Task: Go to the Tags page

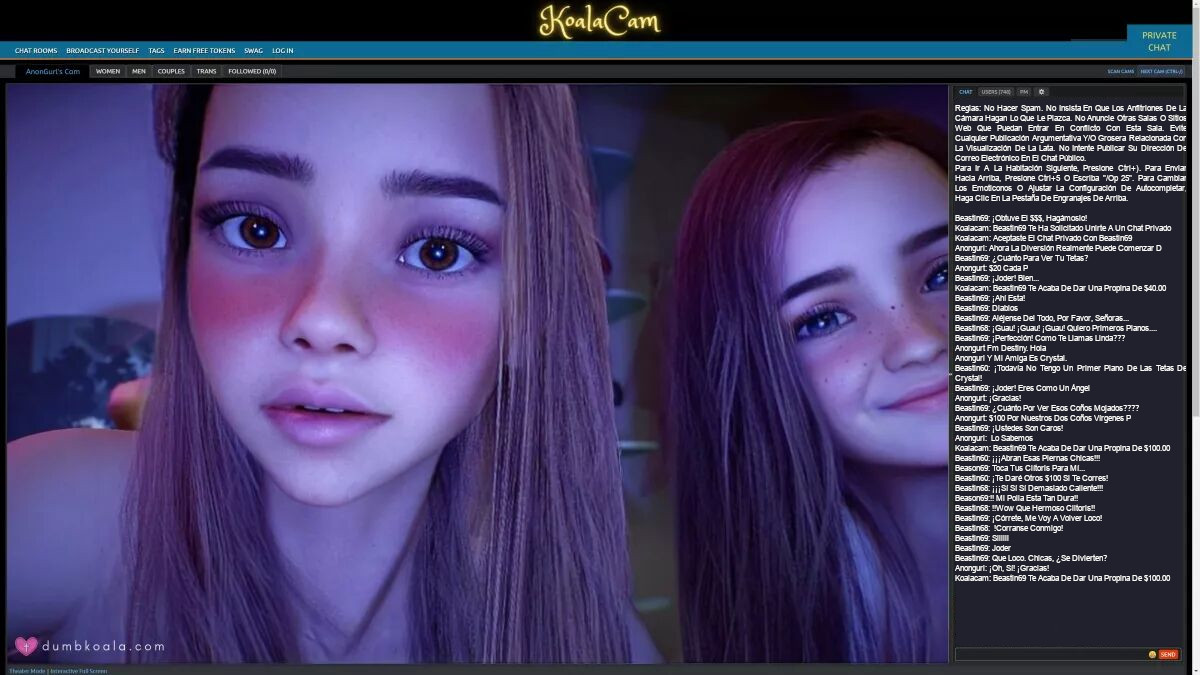Action: pos(156,50)
